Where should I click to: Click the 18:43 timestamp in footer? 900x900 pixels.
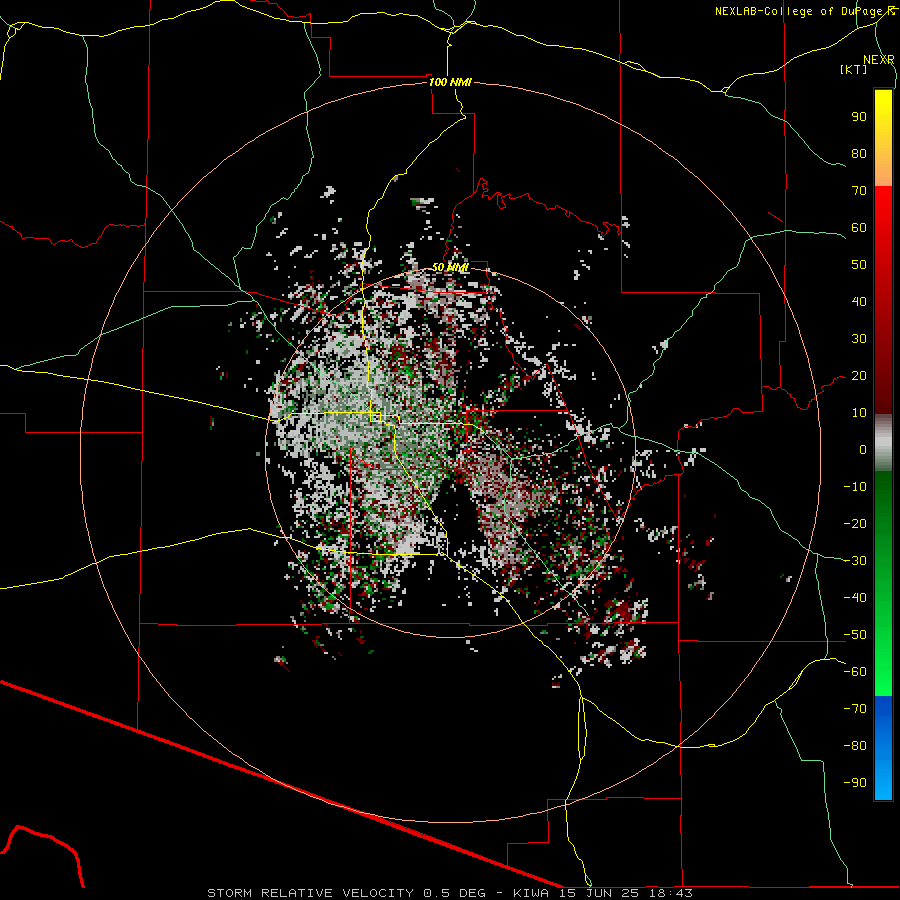coord(671,893)
